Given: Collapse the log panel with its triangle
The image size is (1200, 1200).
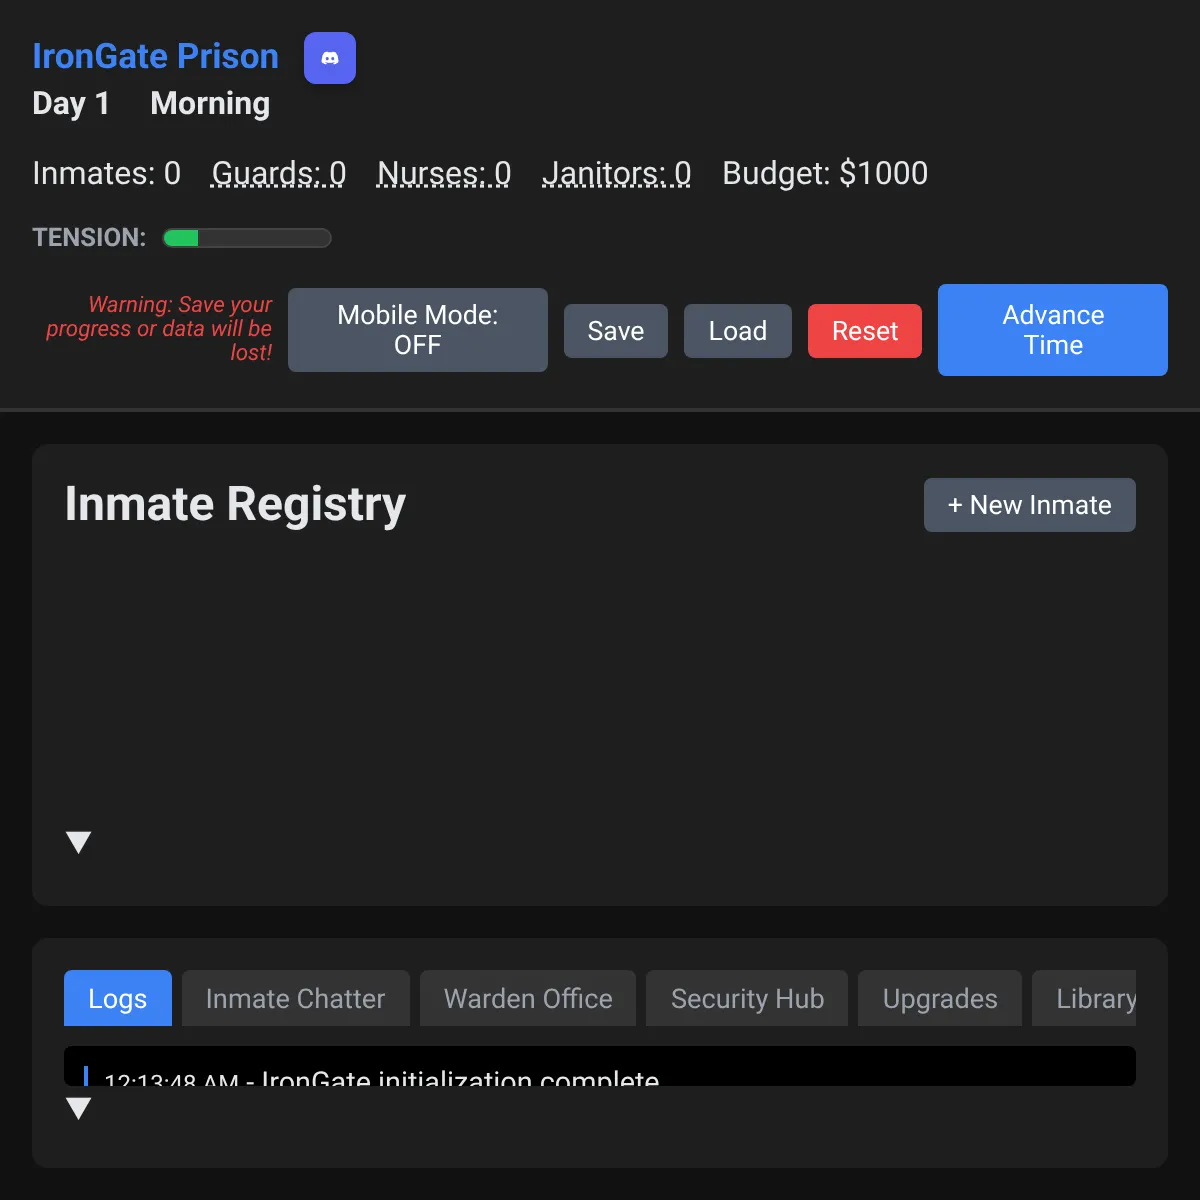Looking at the screenshot, I should (x=79, y=1108).
